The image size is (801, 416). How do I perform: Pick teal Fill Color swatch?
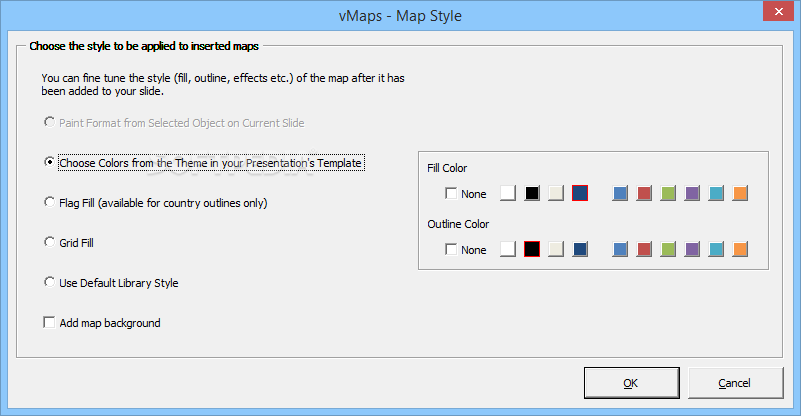click(716, 193)
